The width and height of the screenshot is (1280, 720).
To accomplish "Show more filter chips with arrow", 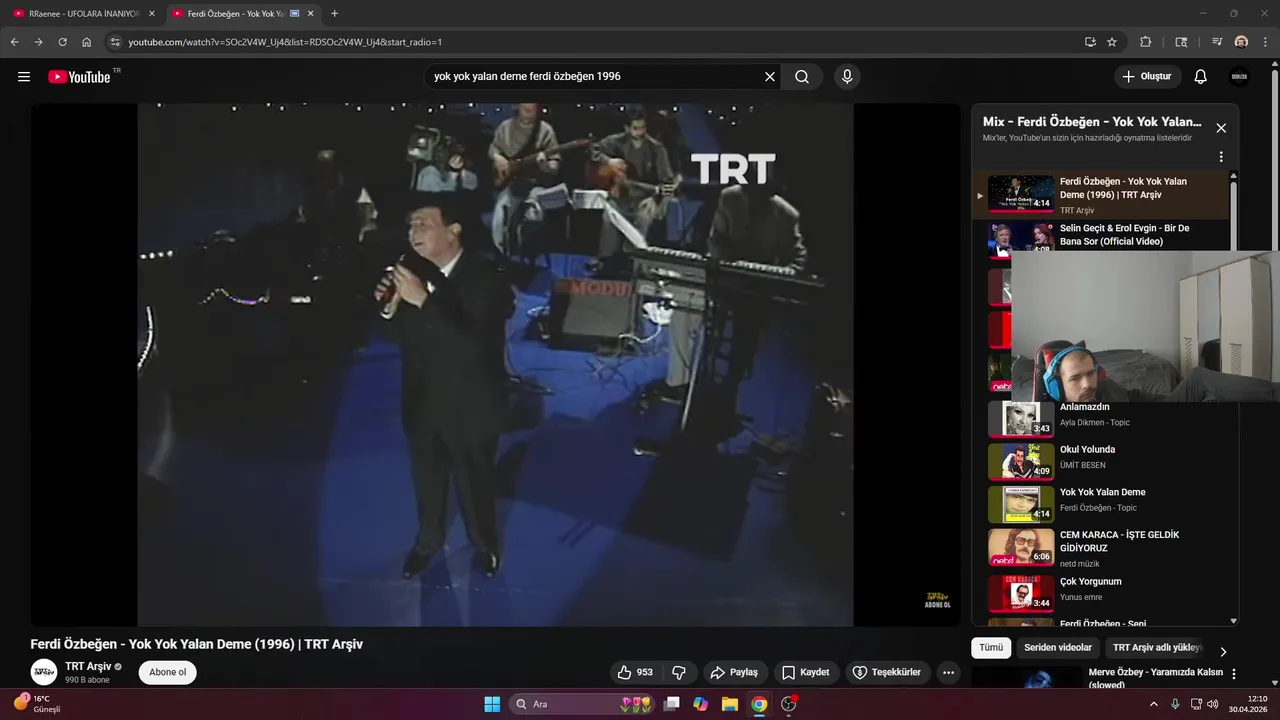I will (x=1222, y=651).
